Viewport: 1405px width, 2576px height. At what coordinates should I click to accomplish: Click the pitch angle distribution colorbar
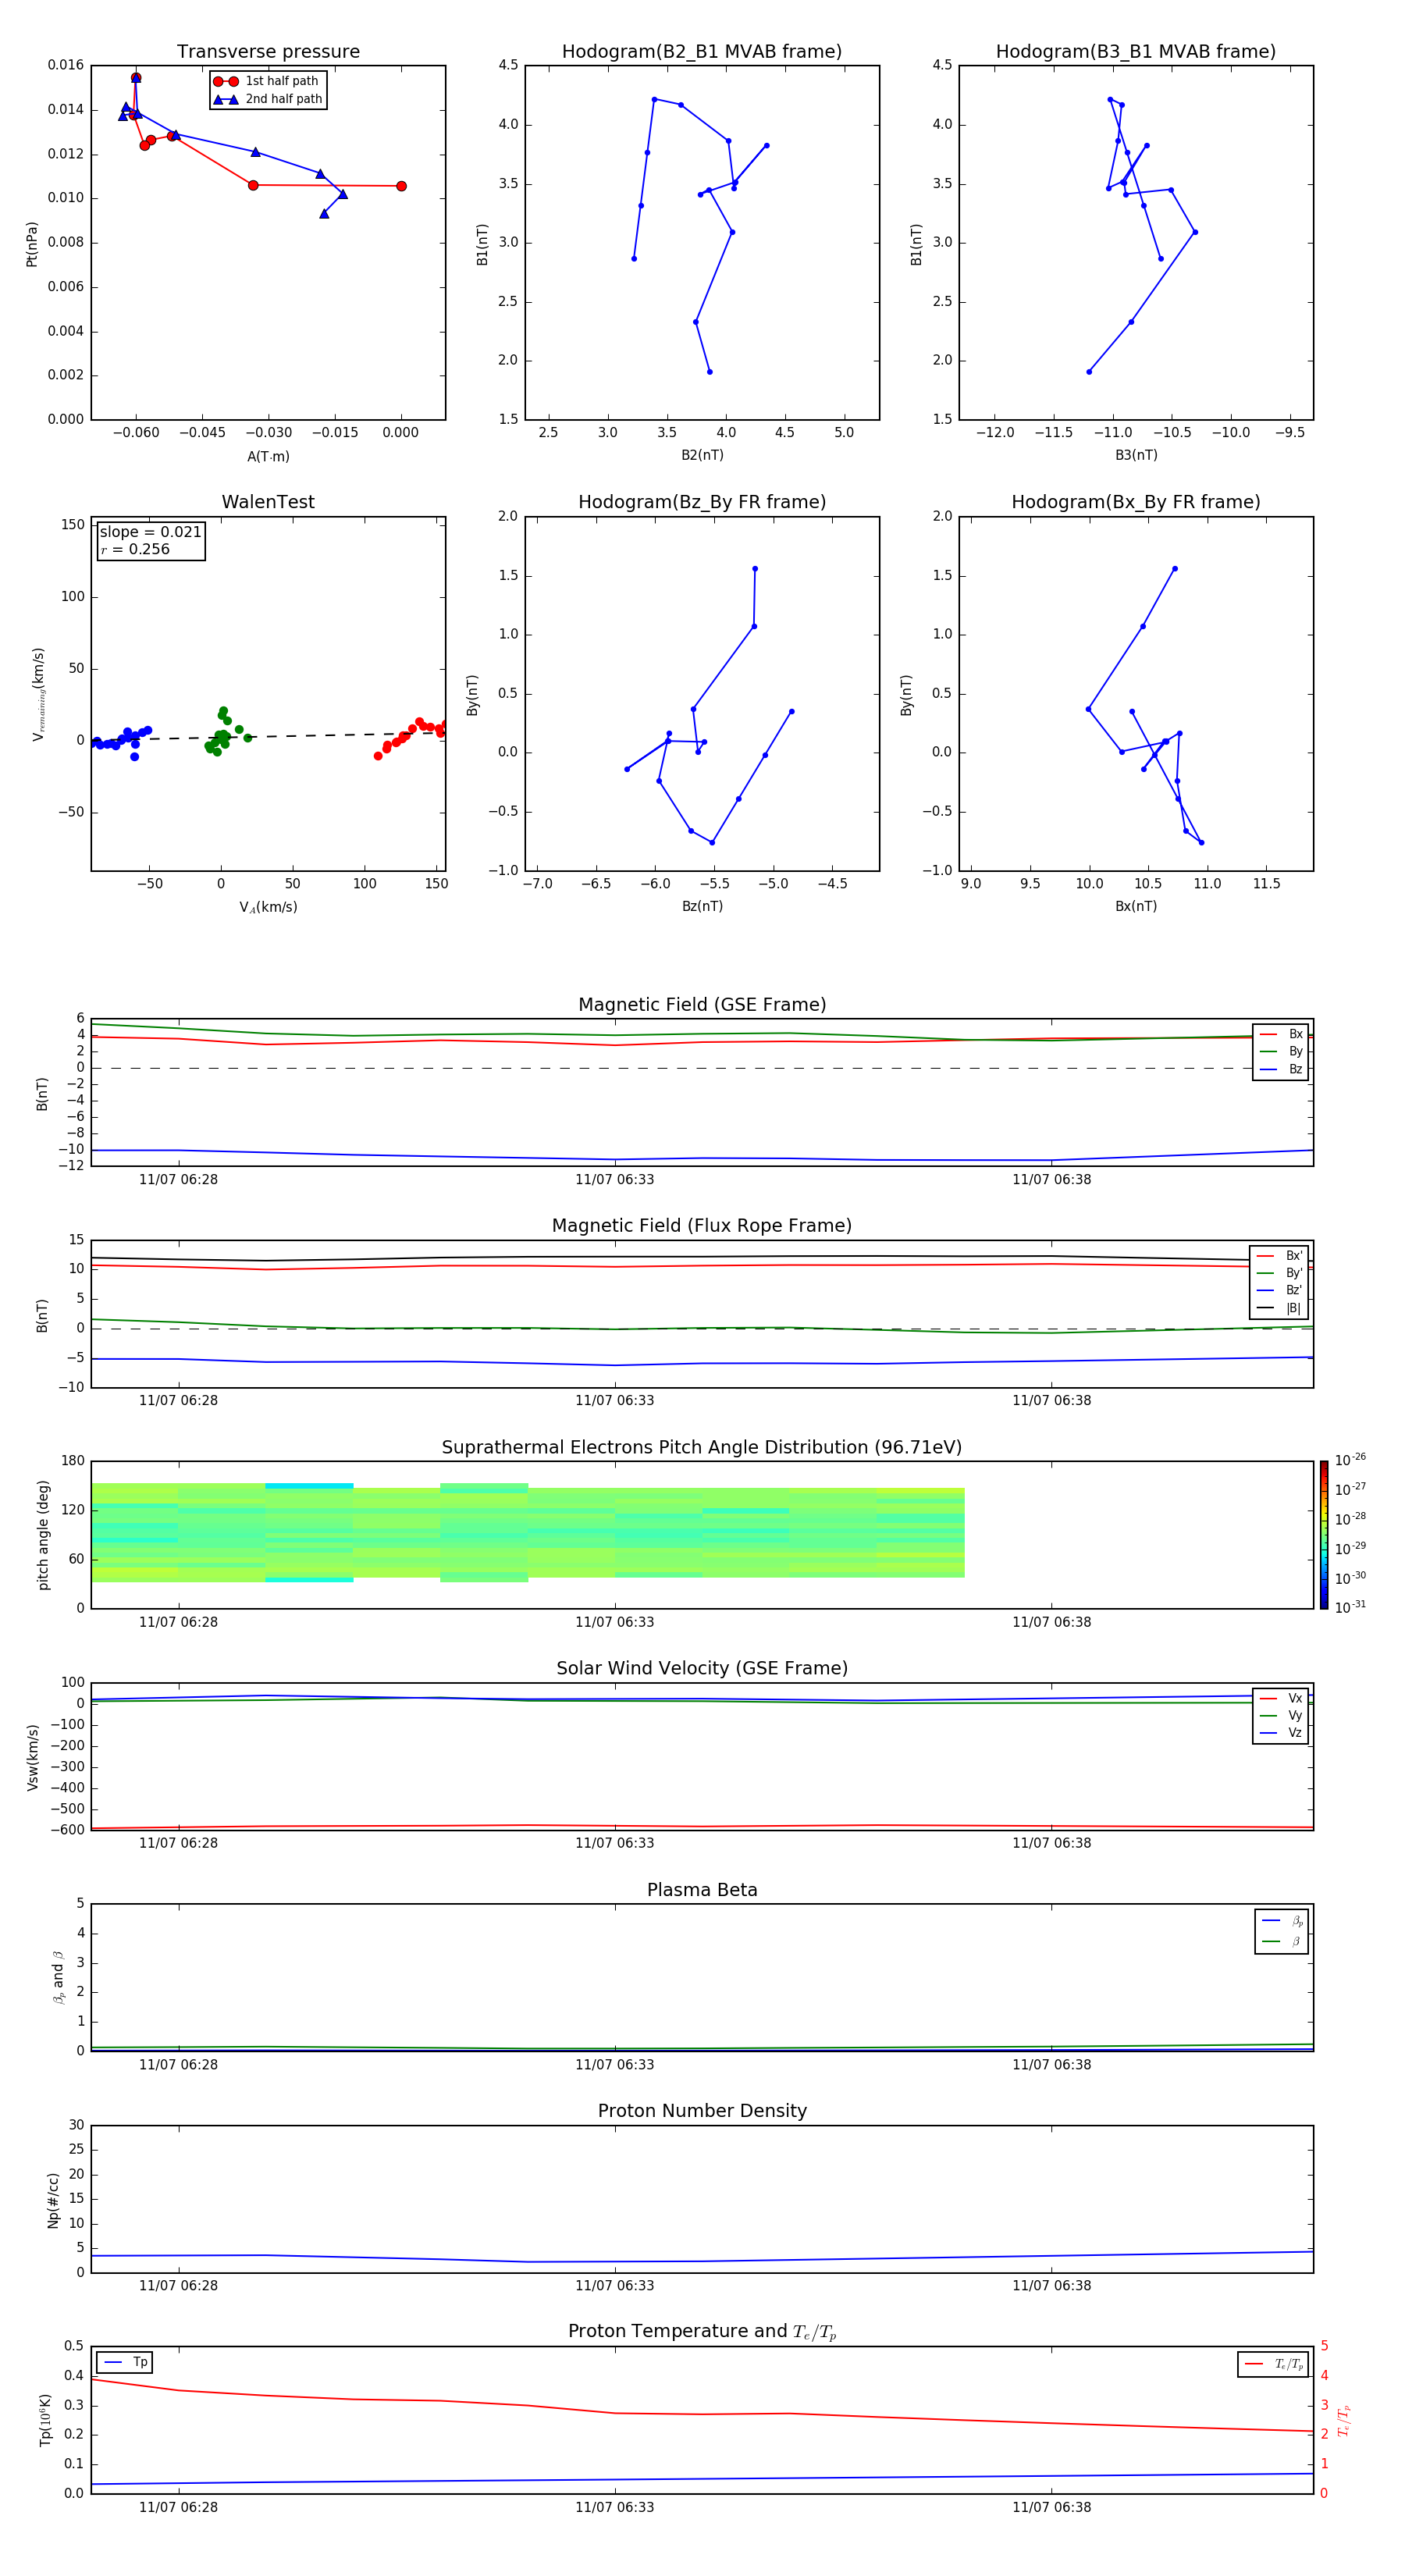click(1324, 1535)
